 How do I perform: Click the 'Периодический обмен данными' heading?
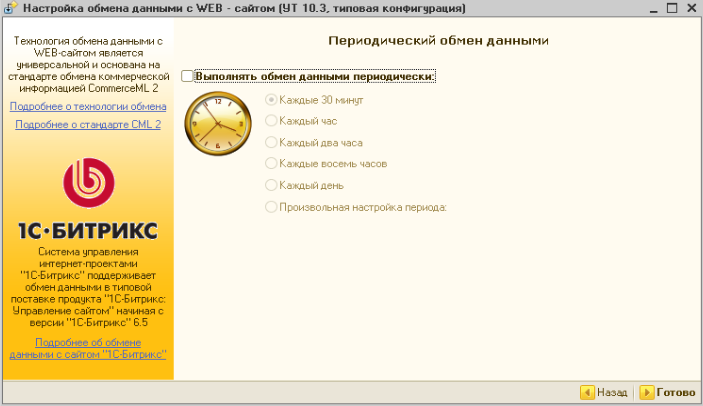[x=439, y=40]
